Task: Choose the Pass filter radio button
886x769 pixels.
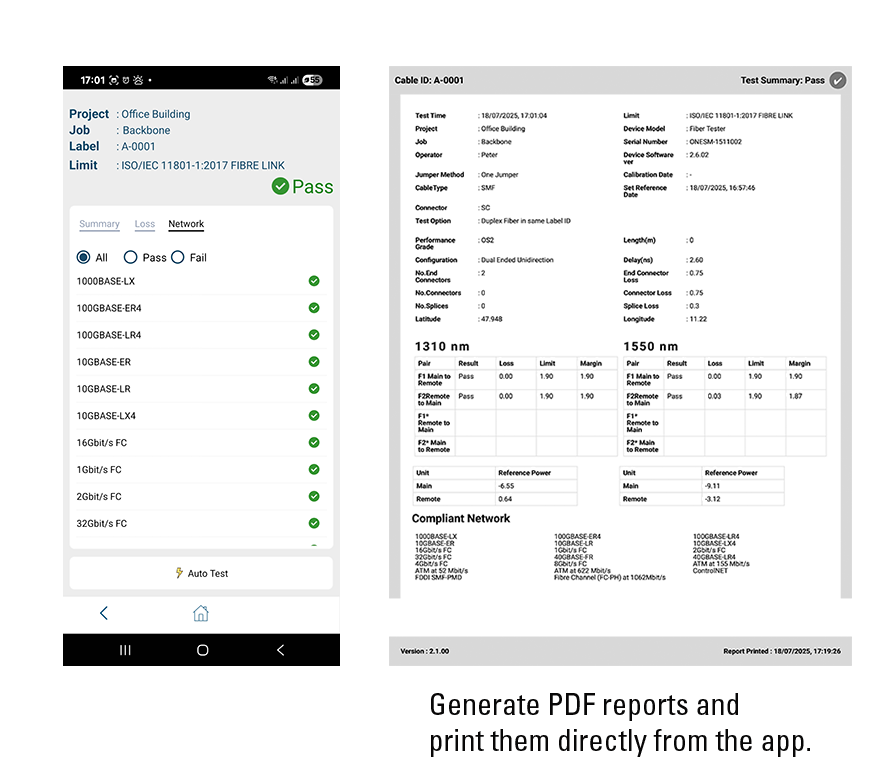Action: (x=131, y=257)
